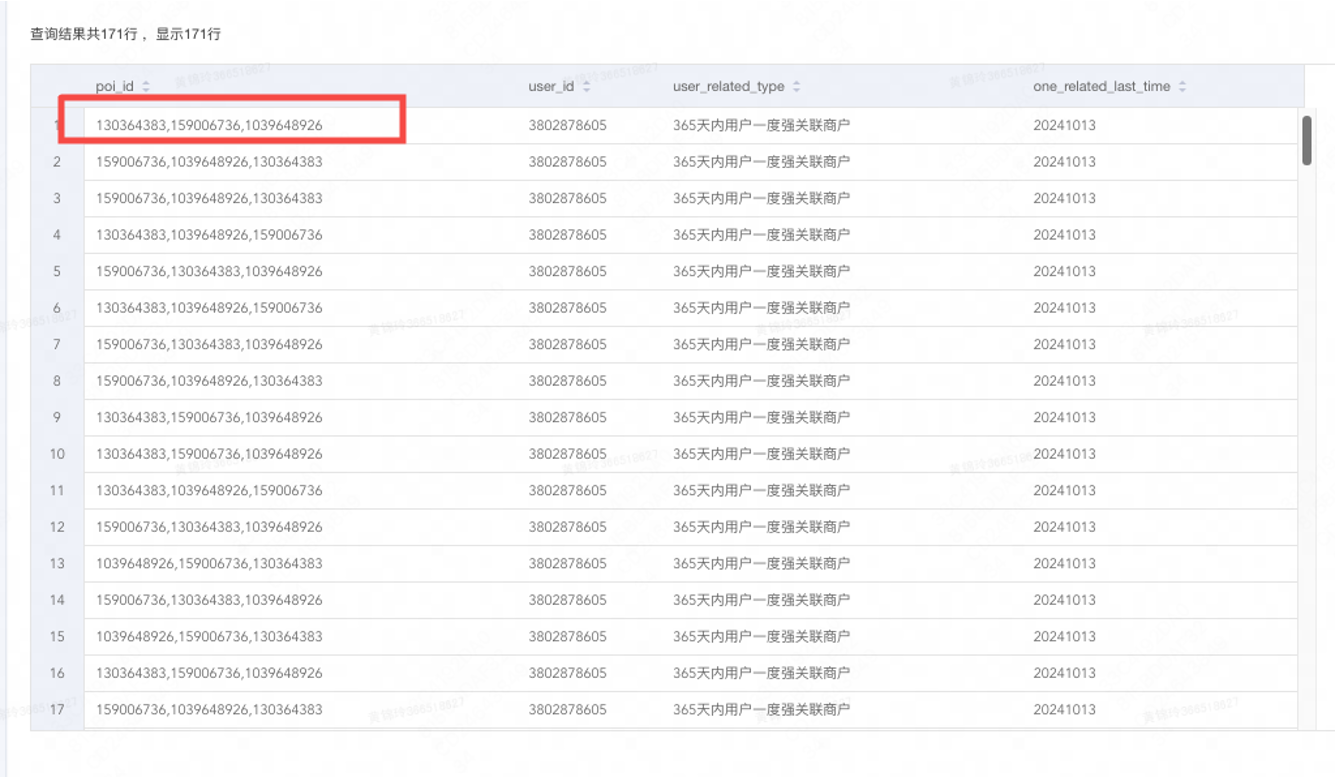Viewport: 1336px width, 778px height.
Task: Click sort arrows next to one_related_last_time
Action: point(1182,87)
